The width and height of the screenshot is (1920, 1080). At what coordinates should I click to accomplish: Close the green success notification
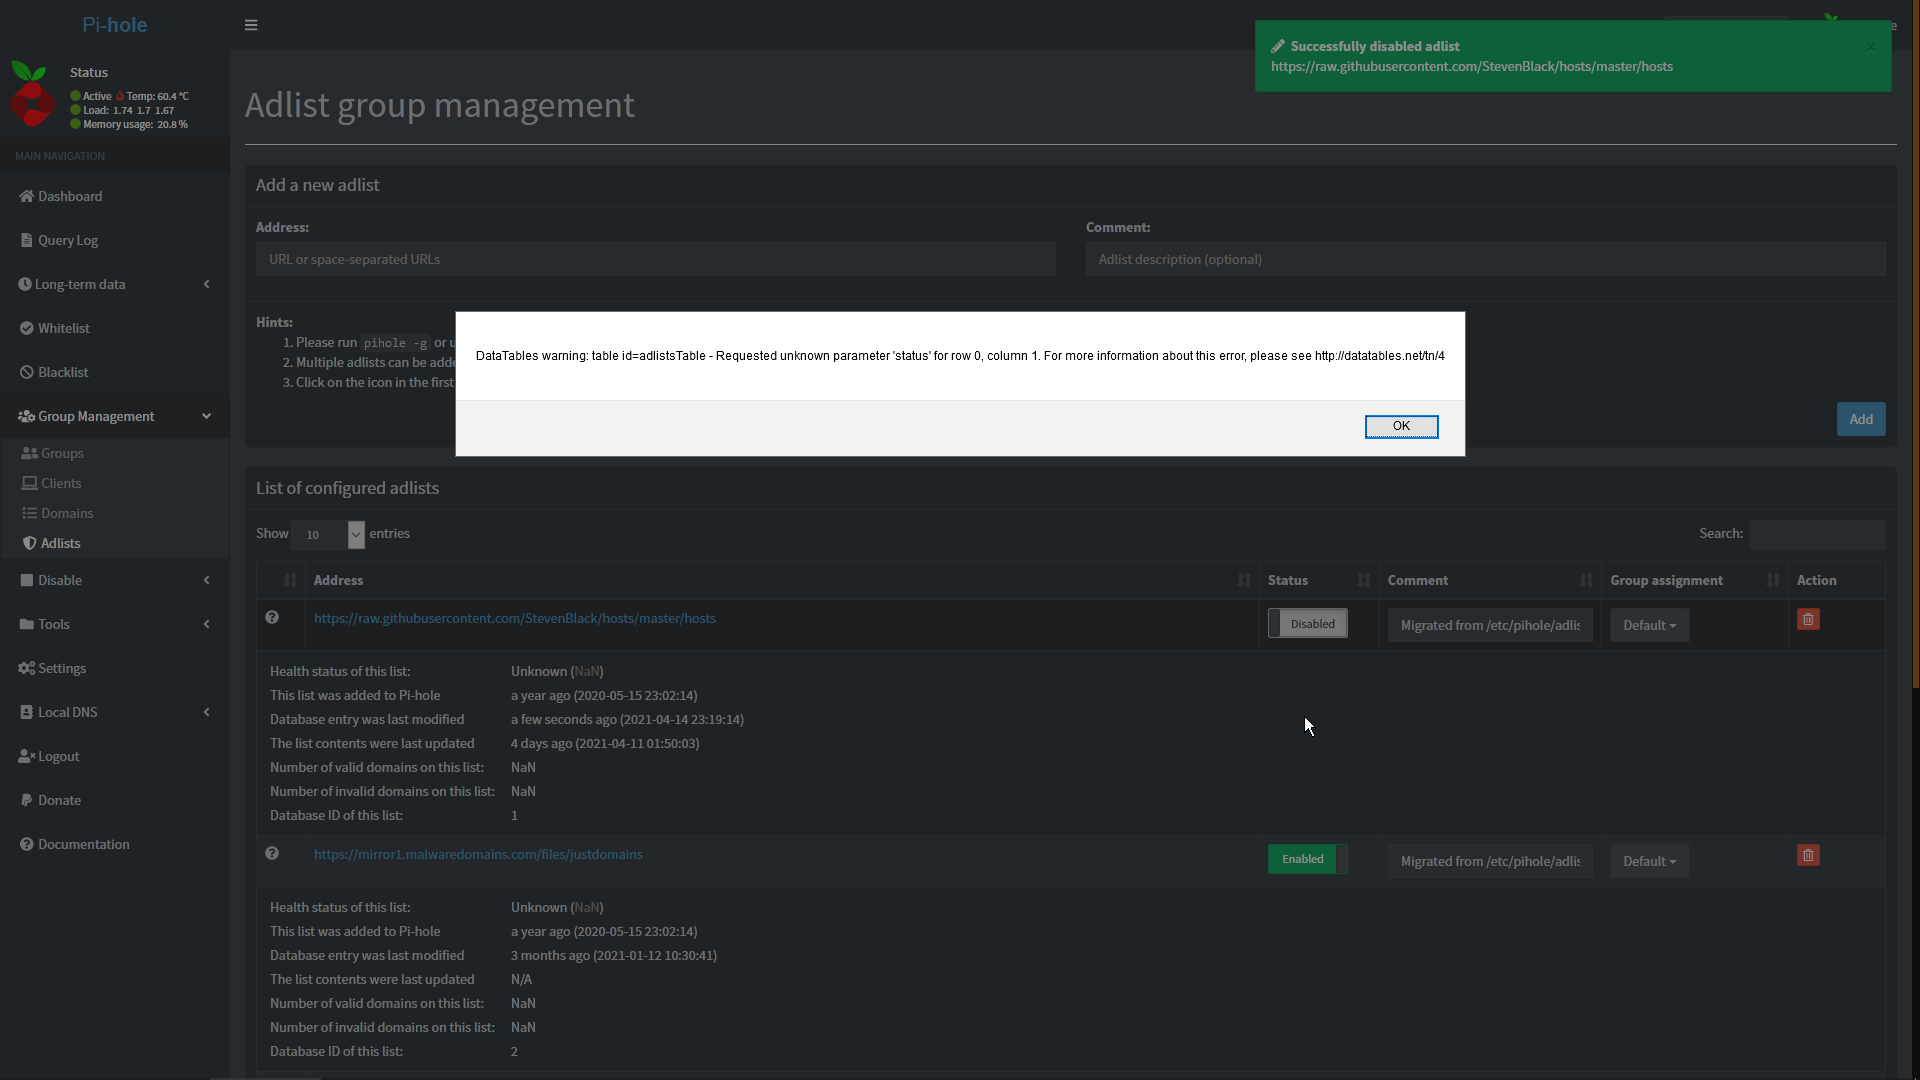click(1870, 47)
